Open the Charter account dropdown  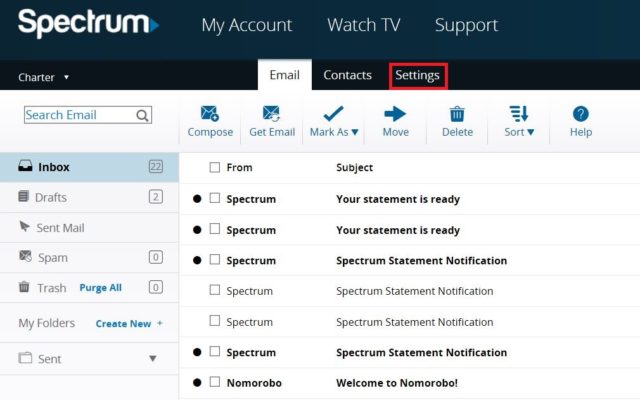[x=44, y=77]
